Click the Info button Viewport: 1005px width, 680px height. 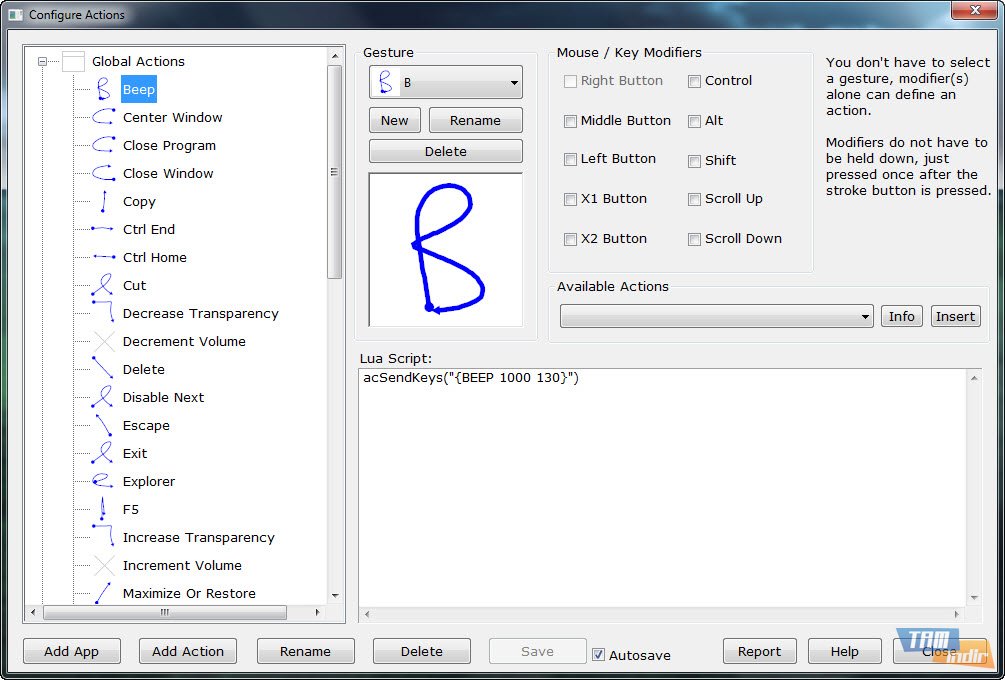pos(901,316)
